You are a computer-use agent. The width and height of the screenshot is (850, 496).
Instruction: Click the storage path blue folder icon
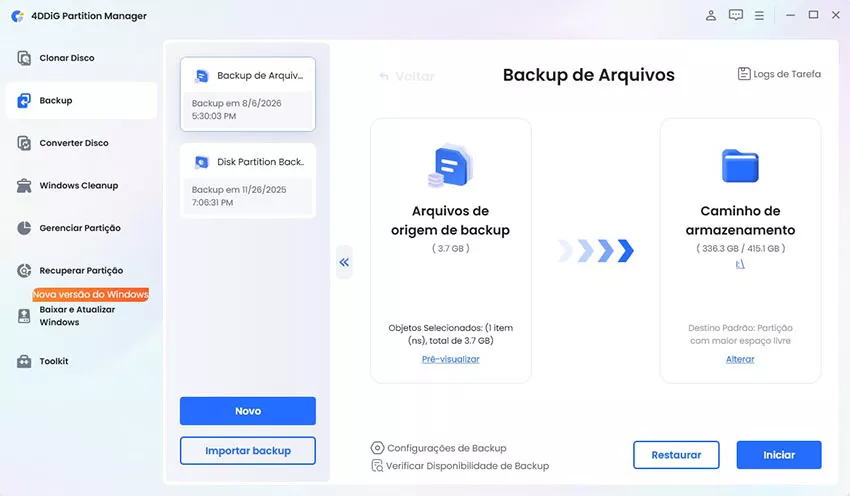pyautogui.click(x=740, y=165)
